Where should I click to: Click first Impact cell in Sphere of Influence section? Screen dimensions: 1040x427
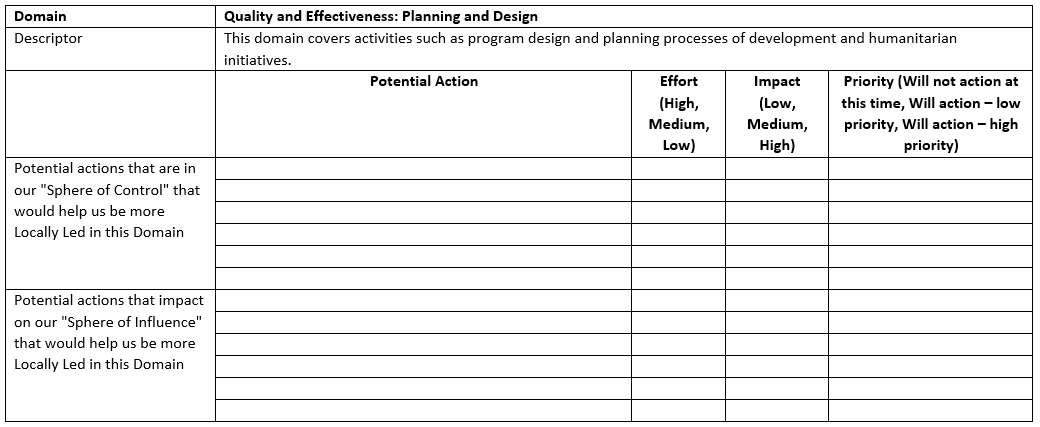click(776, 300)
